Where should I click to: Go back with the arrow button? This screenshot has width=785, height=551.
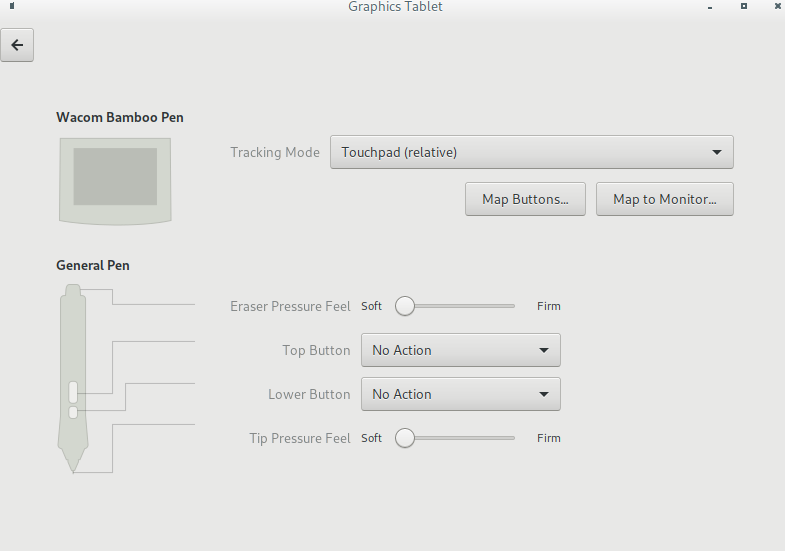pyautogui.click(x=17, y=45)
